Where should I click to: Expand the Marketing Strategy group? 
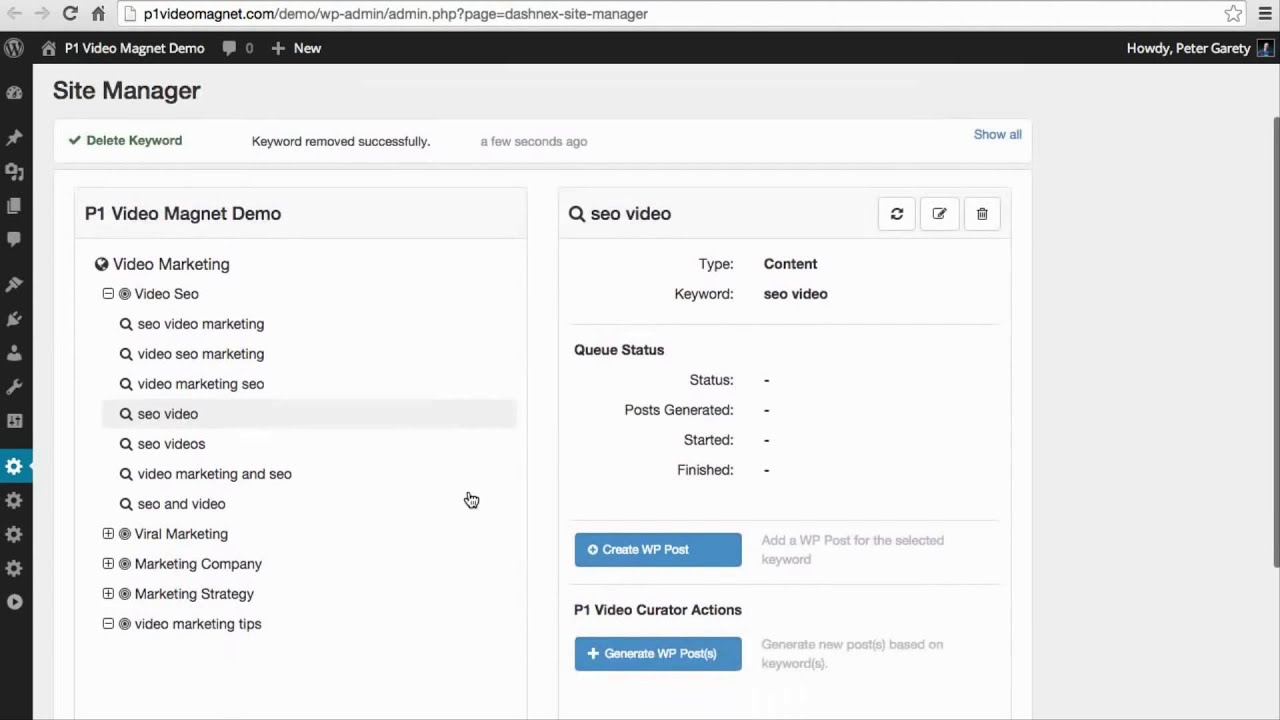point(108,594)
